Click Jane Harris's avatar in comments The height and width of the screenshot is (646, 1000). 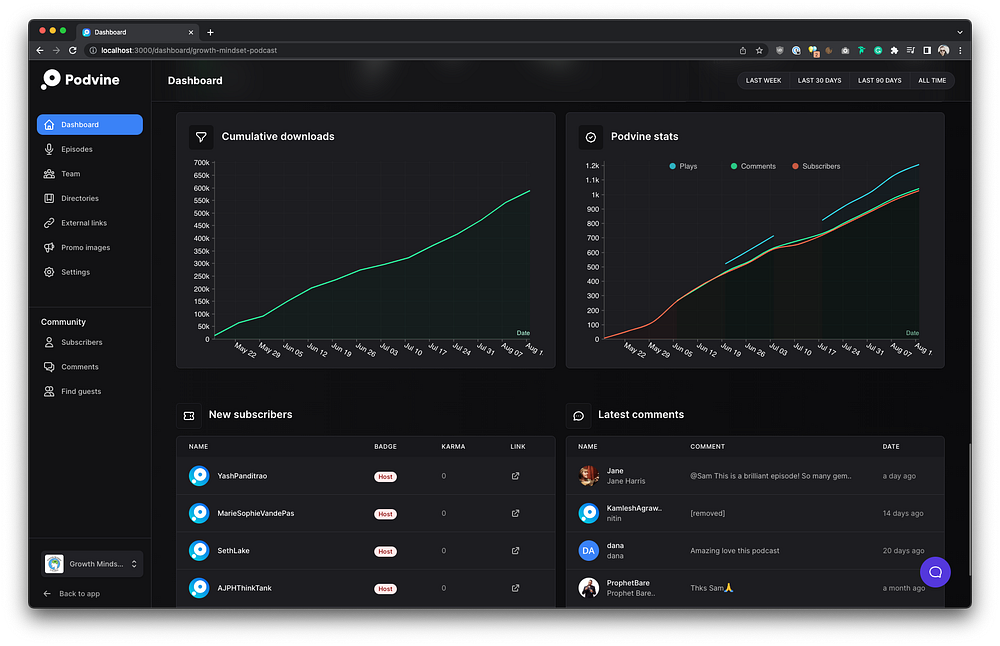pyautogui.click(x=588, y=476)
